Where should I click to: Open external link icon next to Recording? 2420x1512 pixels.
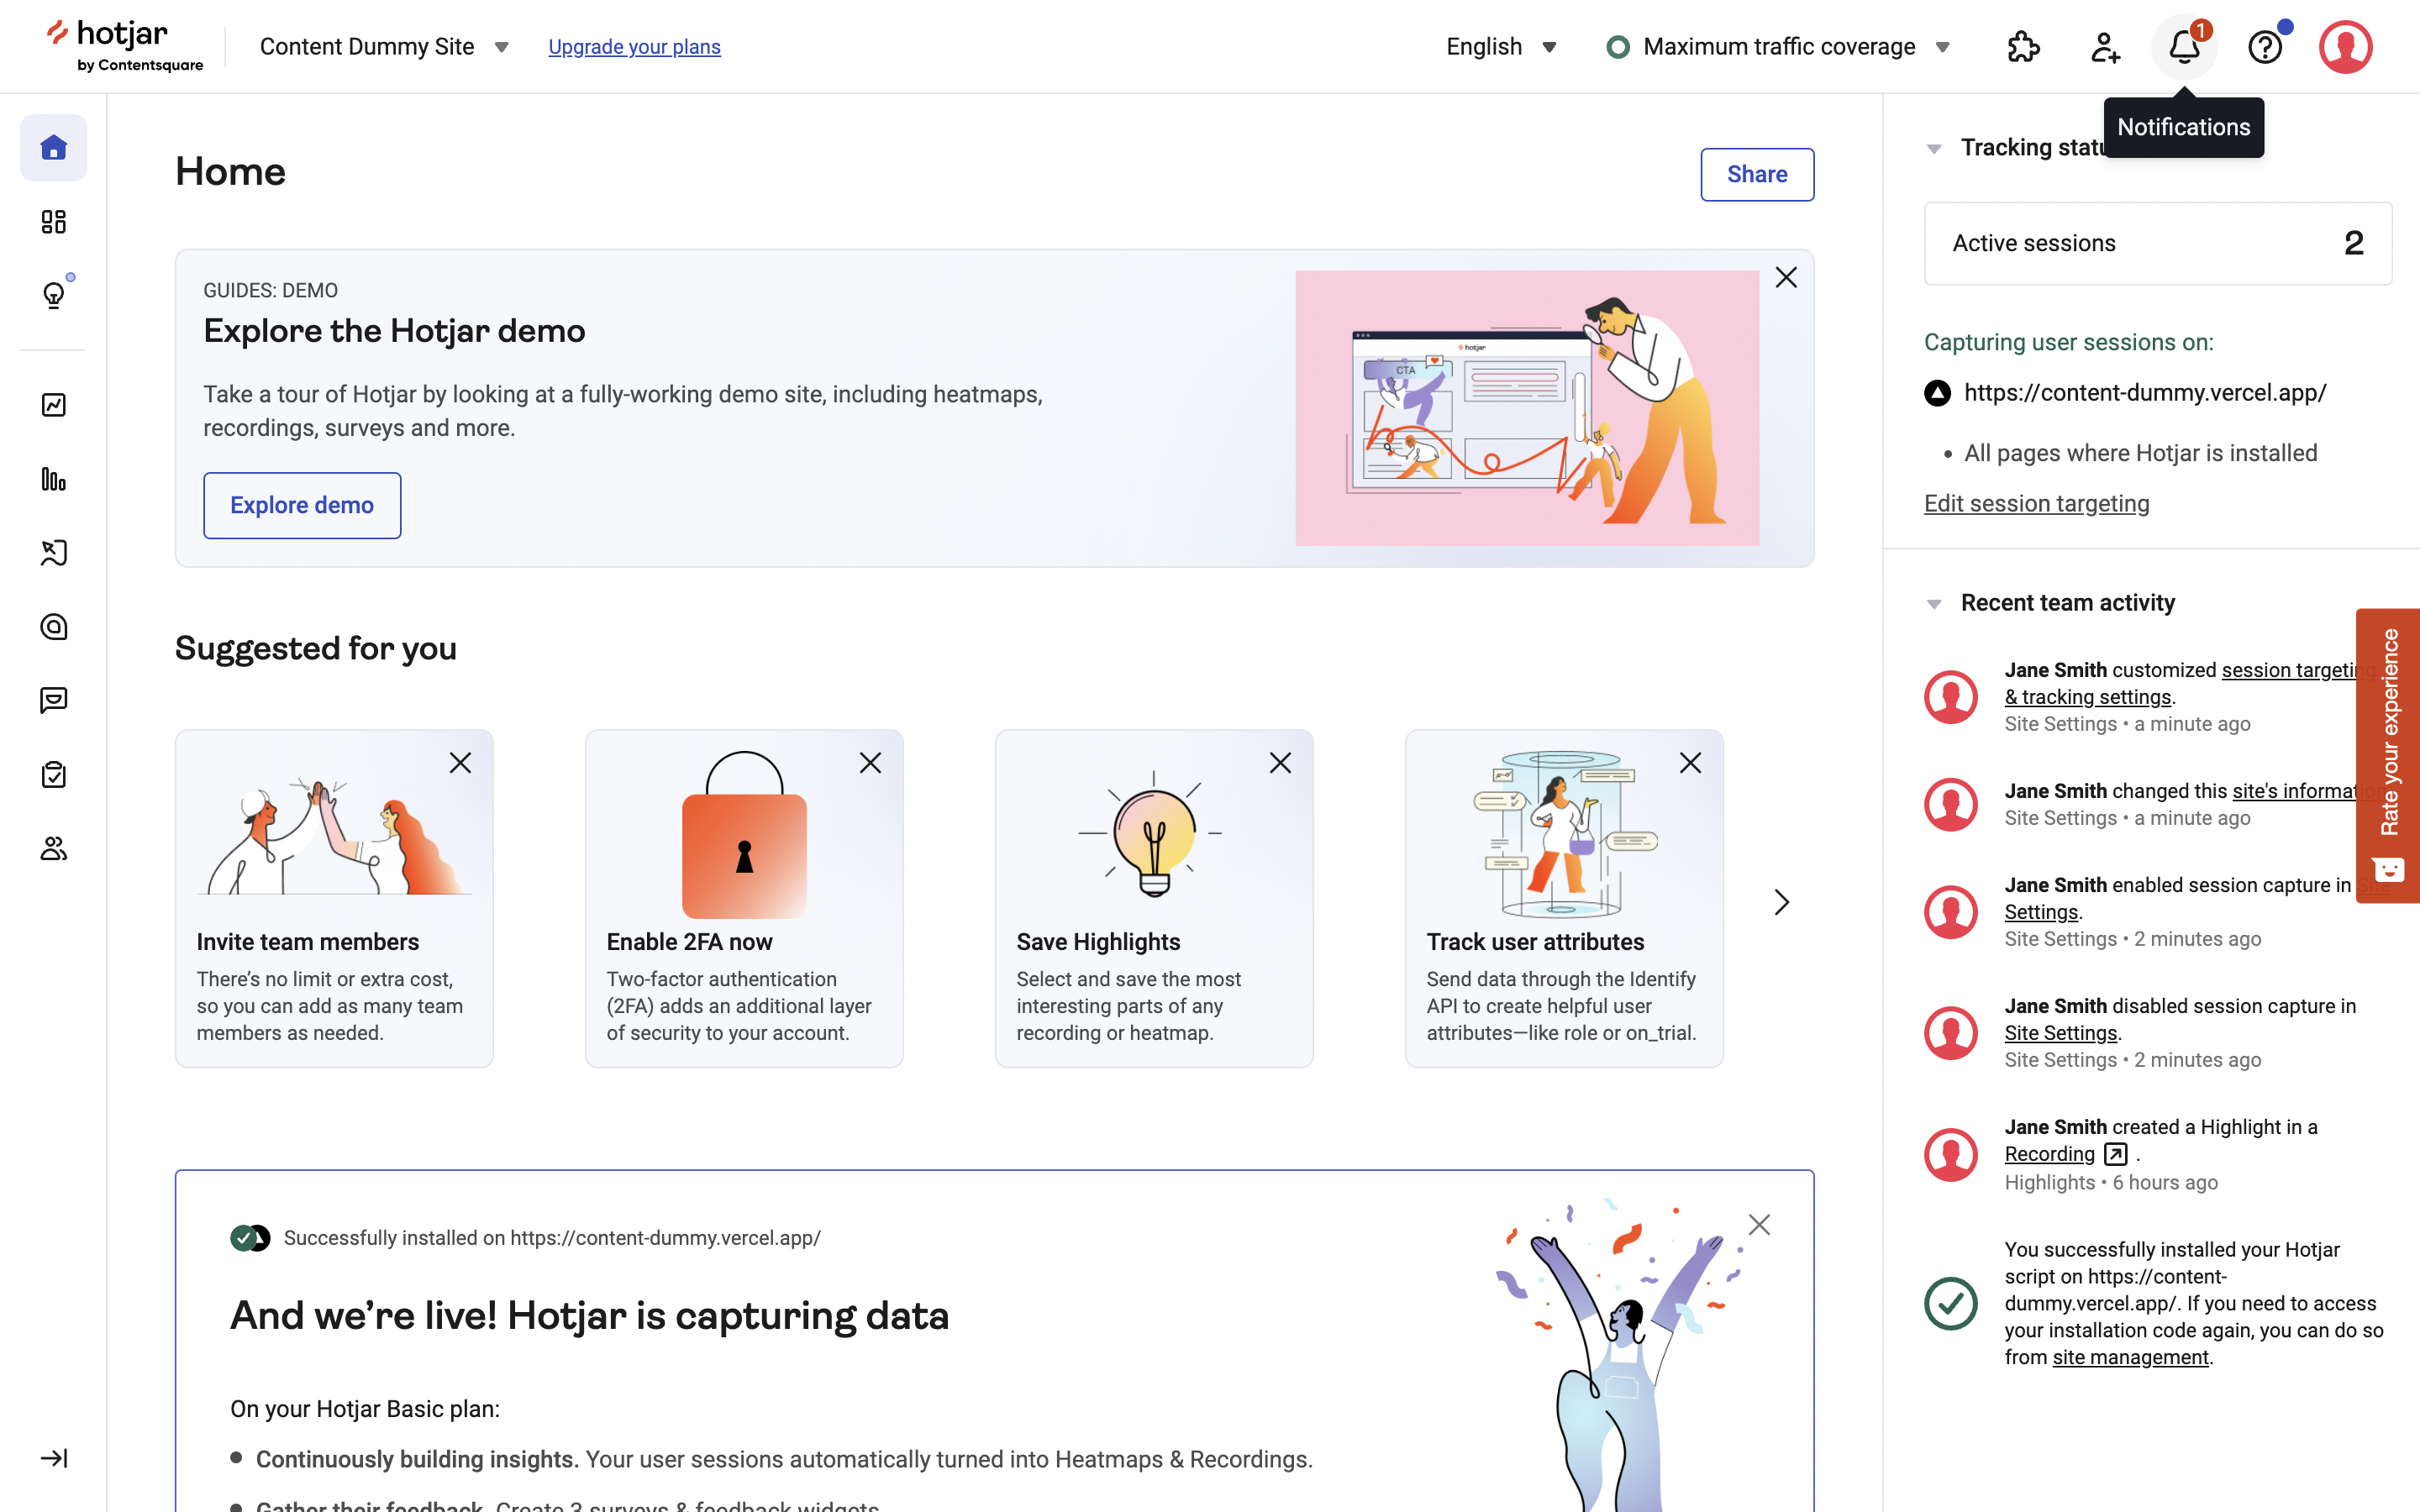point(2116,1154)
